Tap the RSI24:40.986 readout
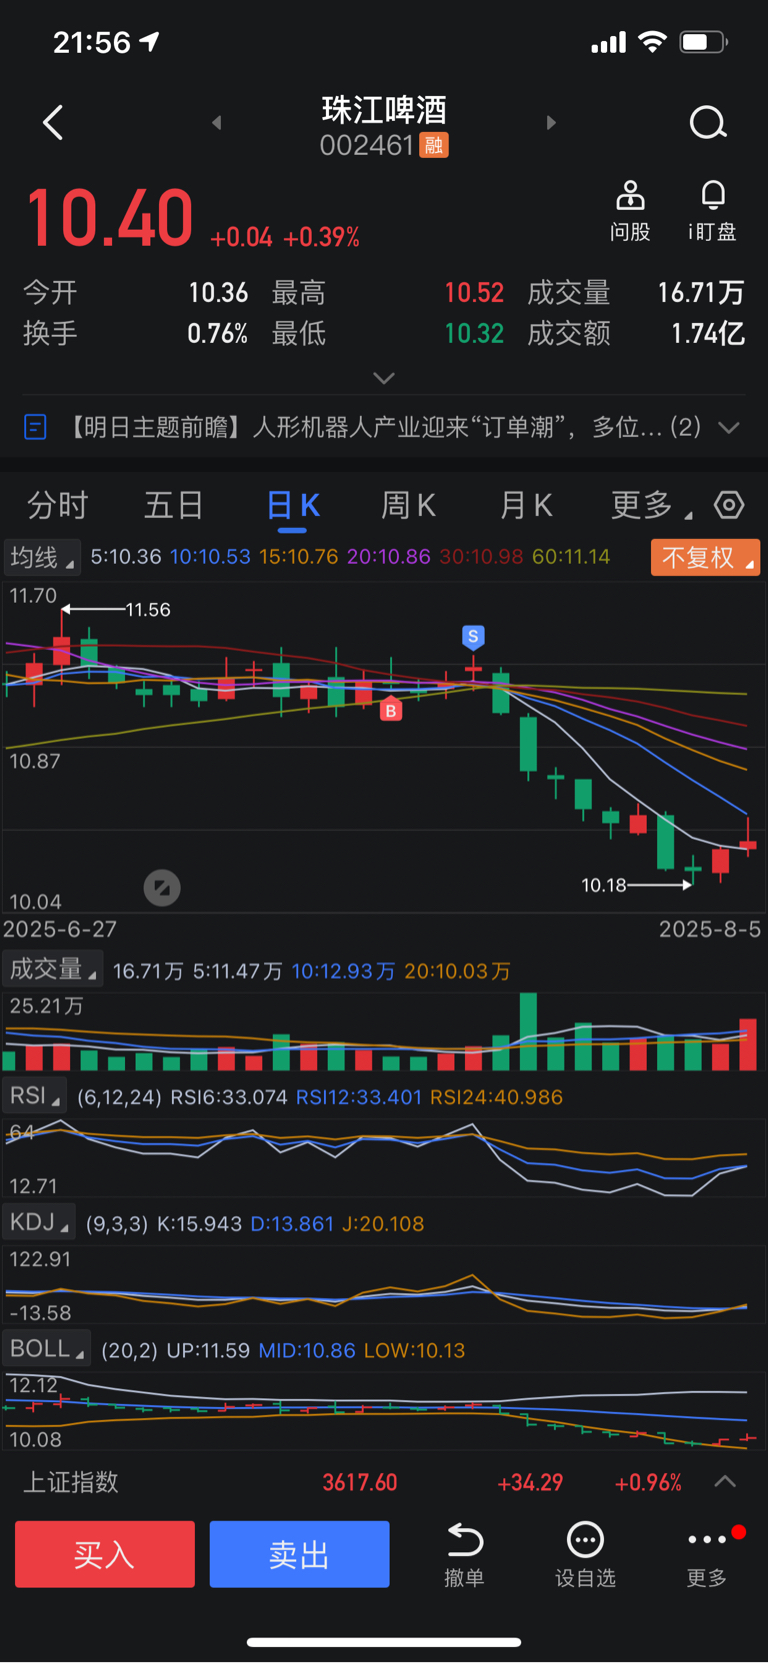The height and width of the screenshot is (1663, 768). click(x=496, y=1097)
